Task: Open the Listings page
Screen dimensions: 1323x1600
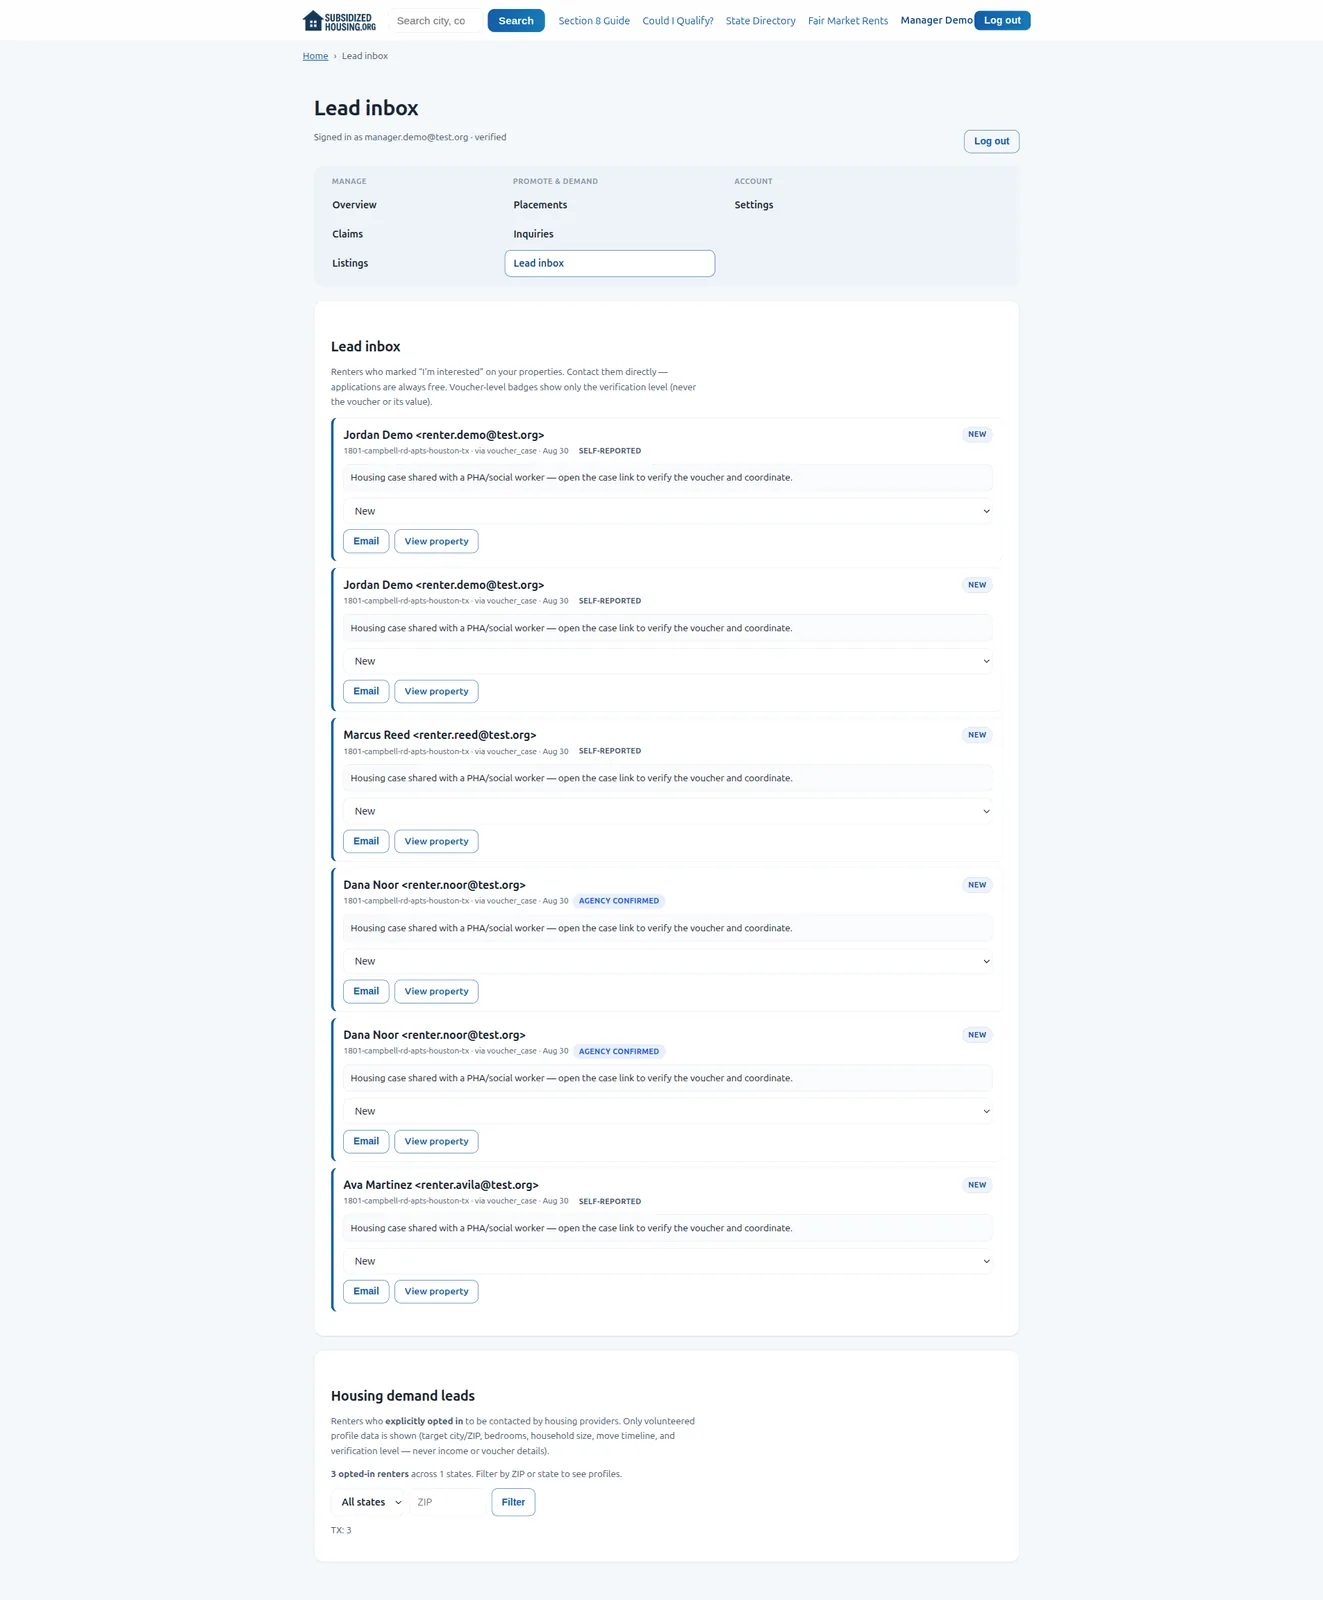Action: [350, 263]
